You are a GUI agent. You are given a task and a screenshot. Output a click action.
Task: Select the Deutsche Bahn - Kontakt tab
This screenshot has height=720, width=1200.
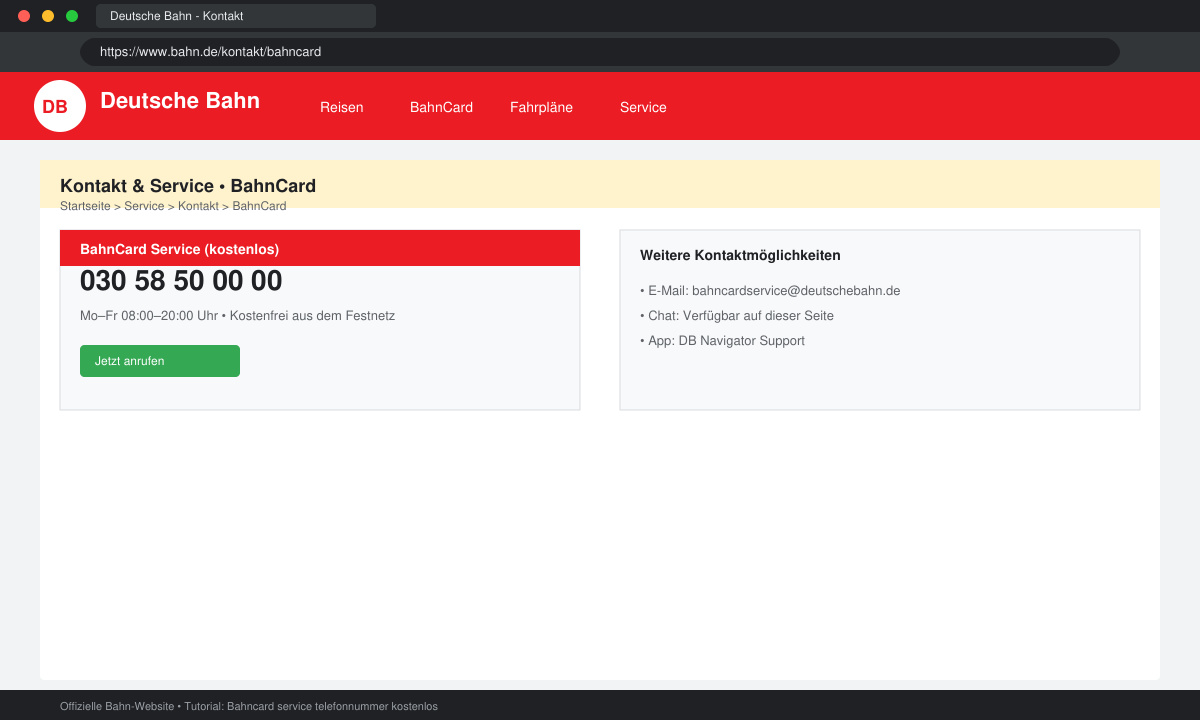point(236,16)
